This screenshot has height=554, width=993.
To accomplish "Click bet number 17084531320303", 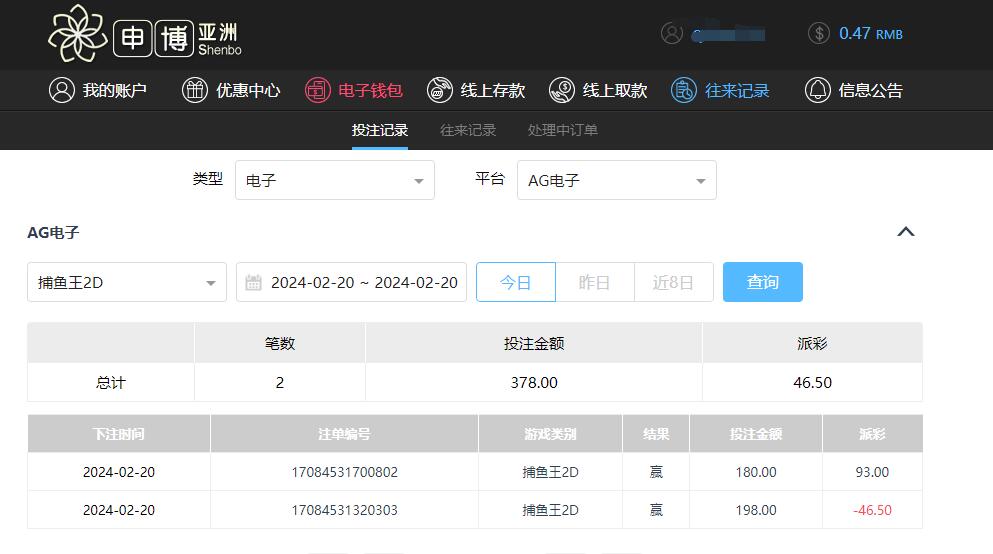I will pos(345,510).
